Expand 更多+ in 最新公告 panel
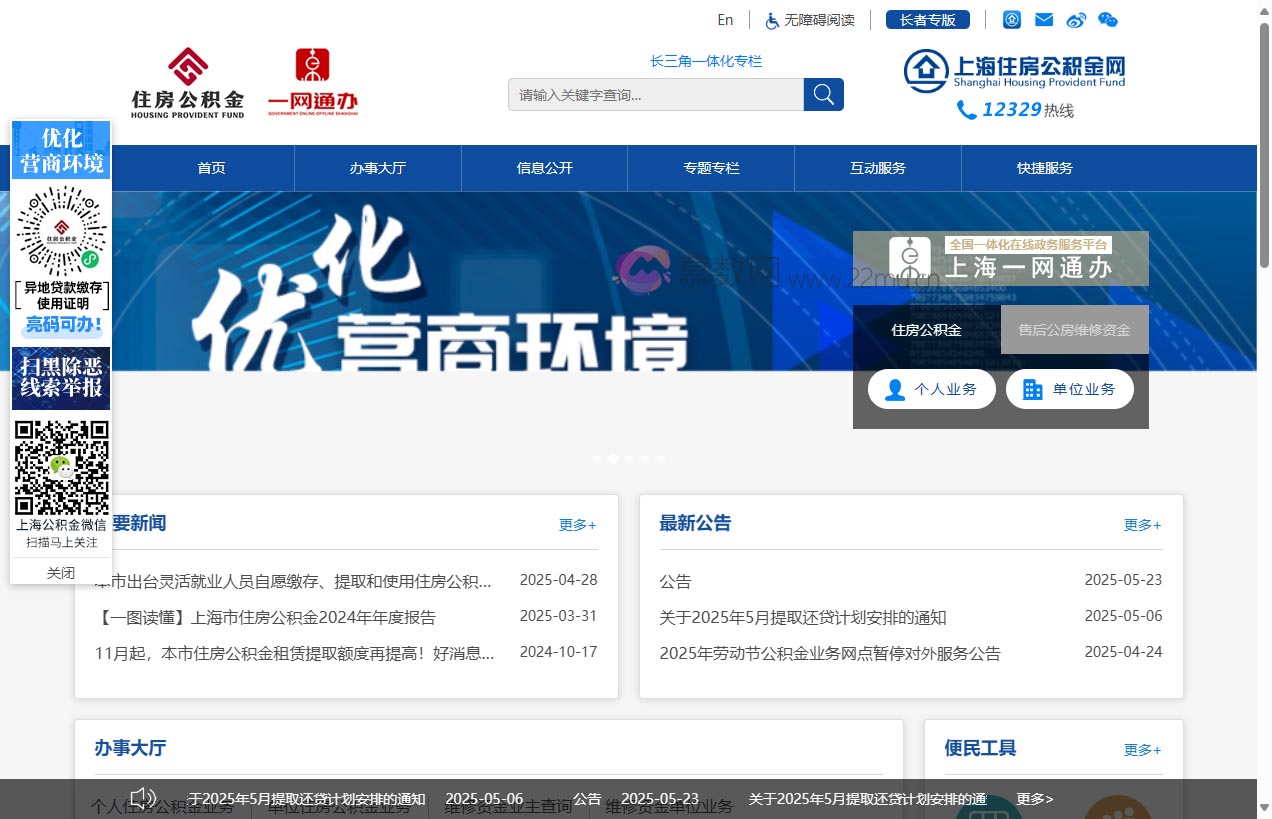This screenshot has height=819, width=1272. pos(1141,524)
